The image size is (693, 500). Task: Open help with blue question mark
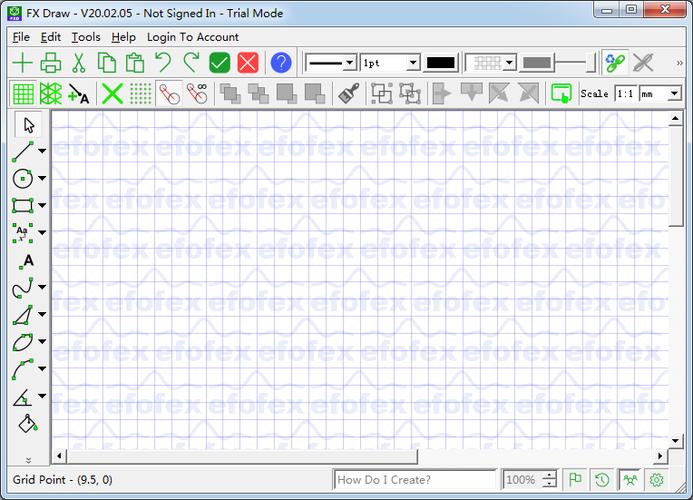click(281, 63)
